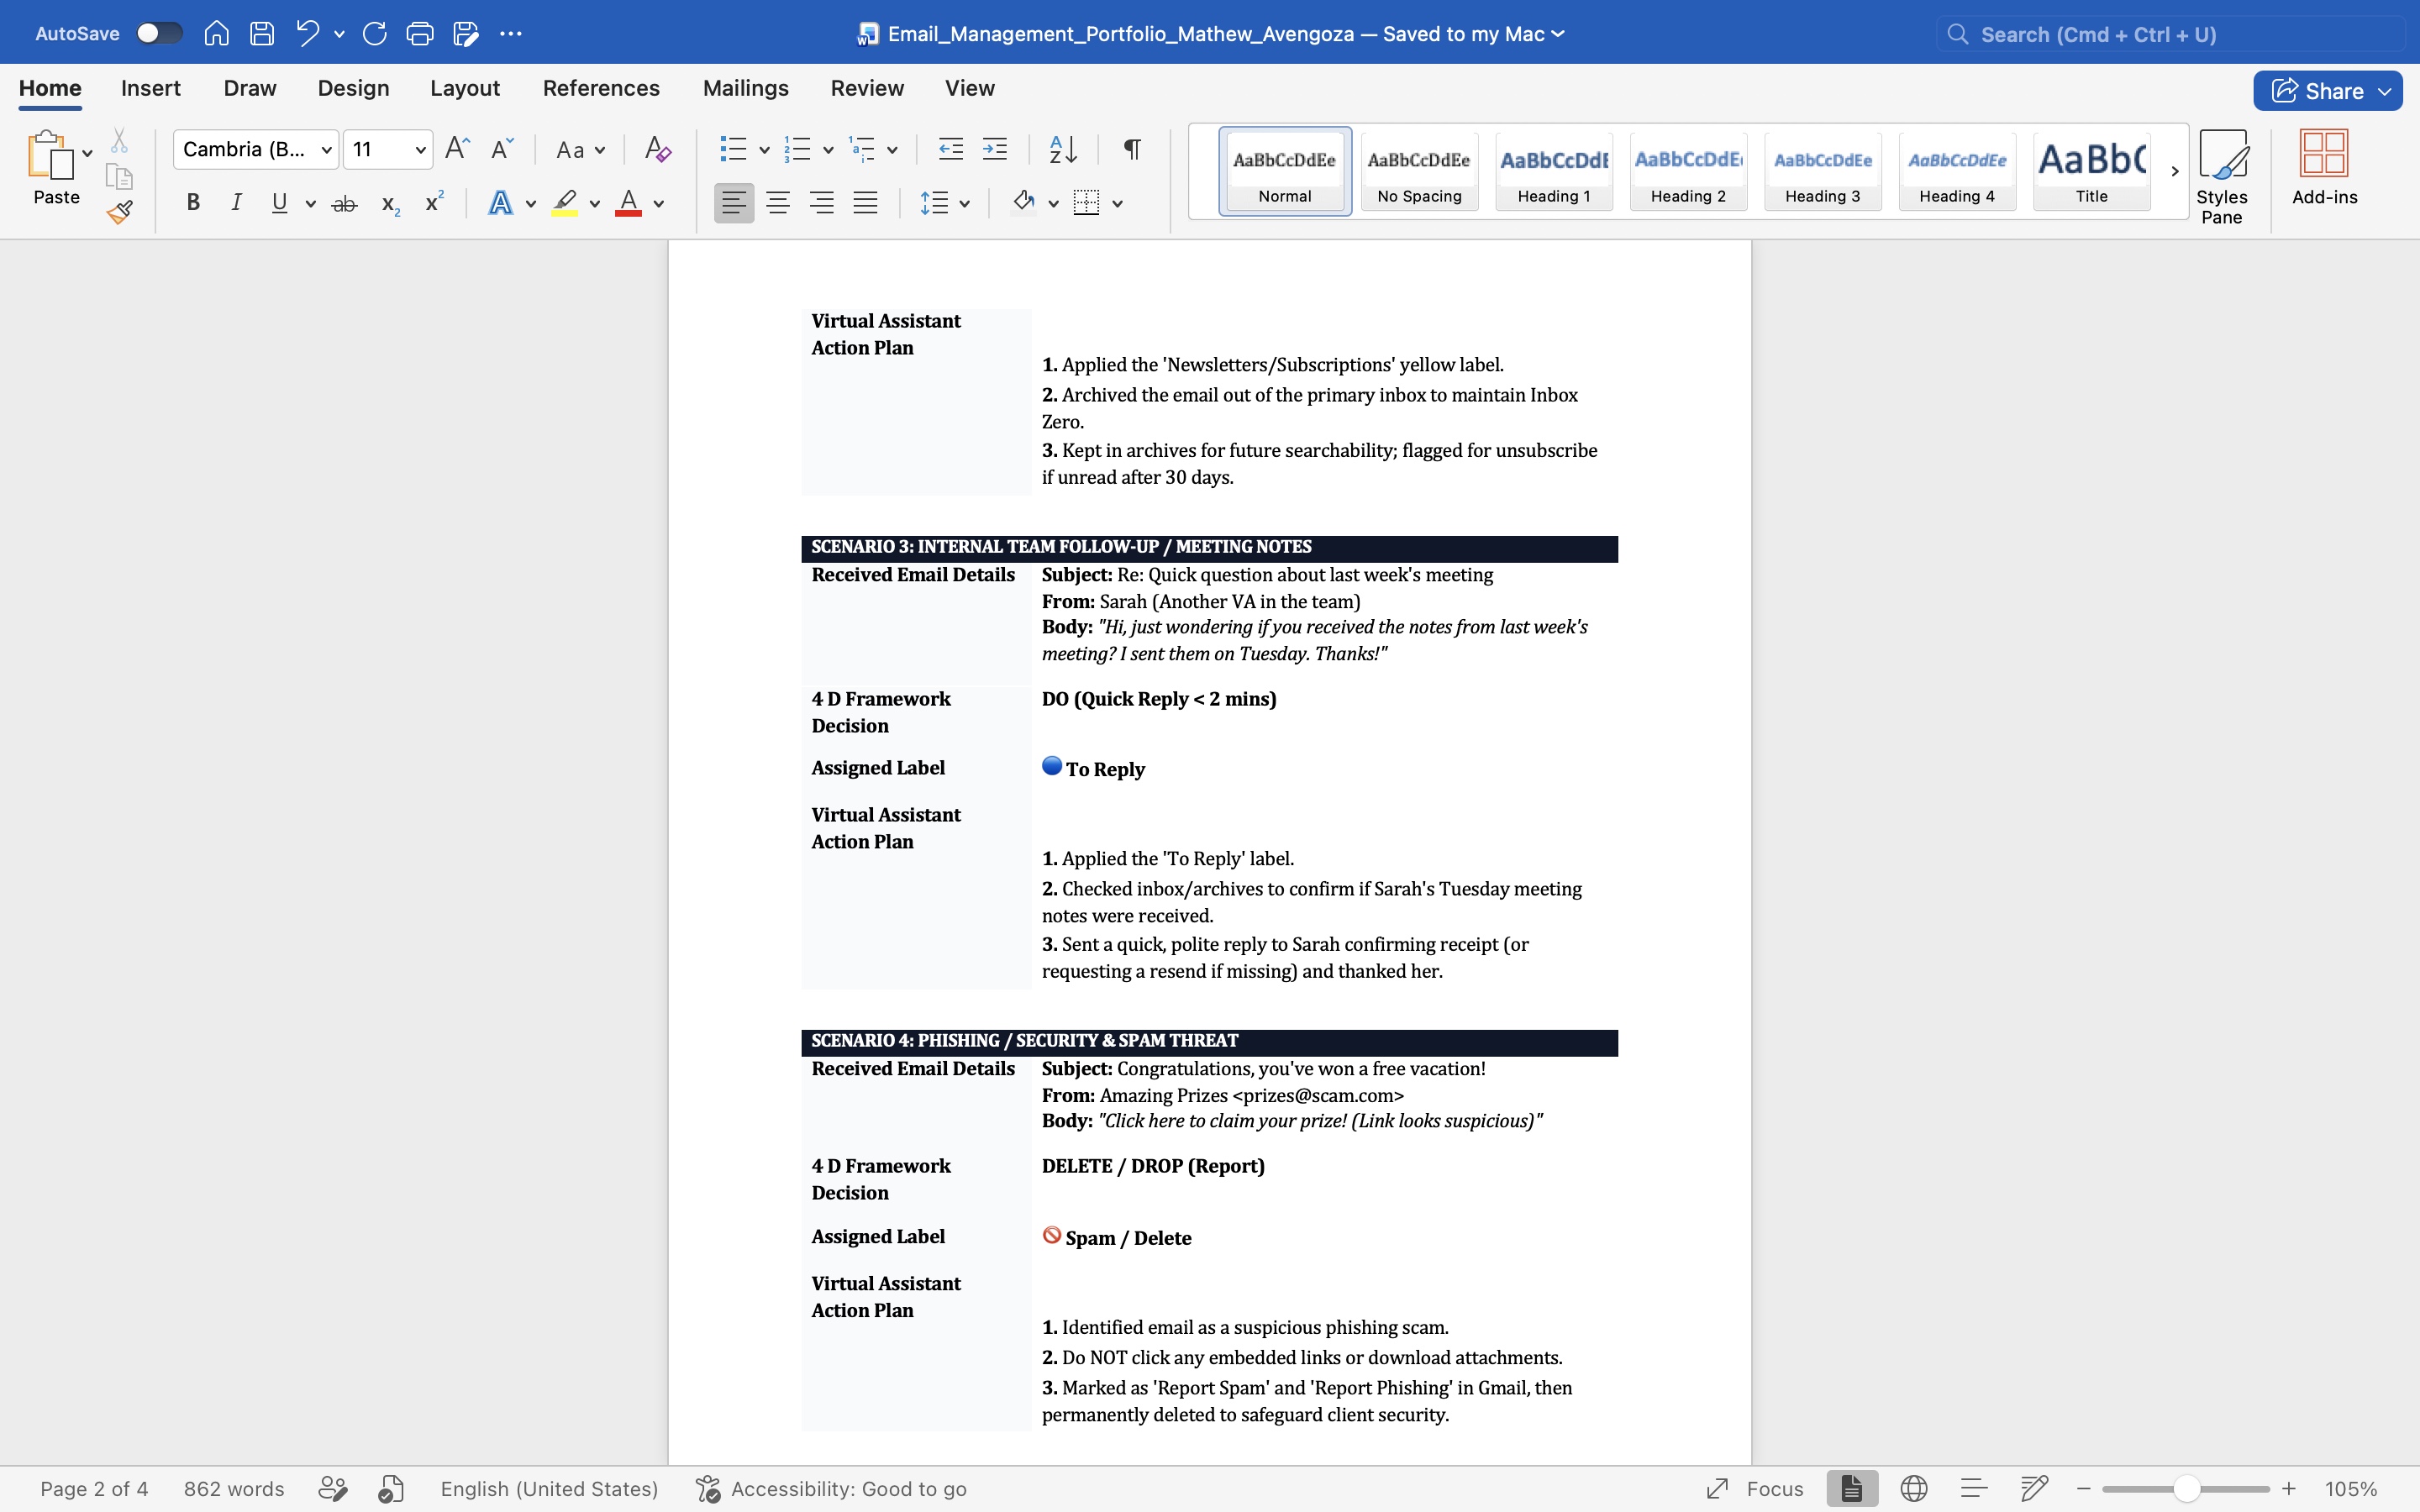2420x1512 pixels.
Task: Click the Show paragraph marks icon
Action: pyautogui.click(x=1132, y=150)
